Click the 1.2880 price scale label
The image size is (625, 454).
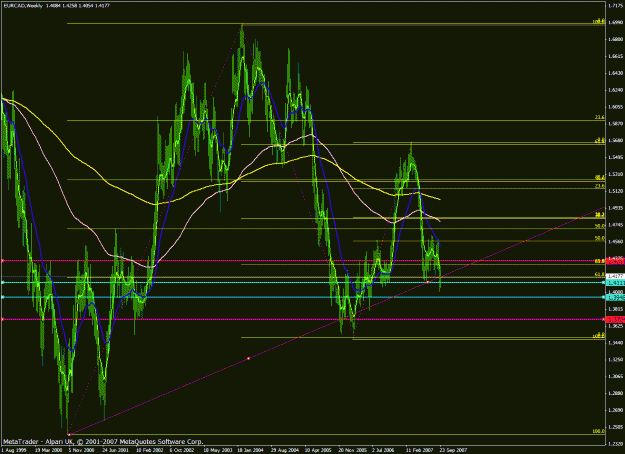click(x=614, y=393)
